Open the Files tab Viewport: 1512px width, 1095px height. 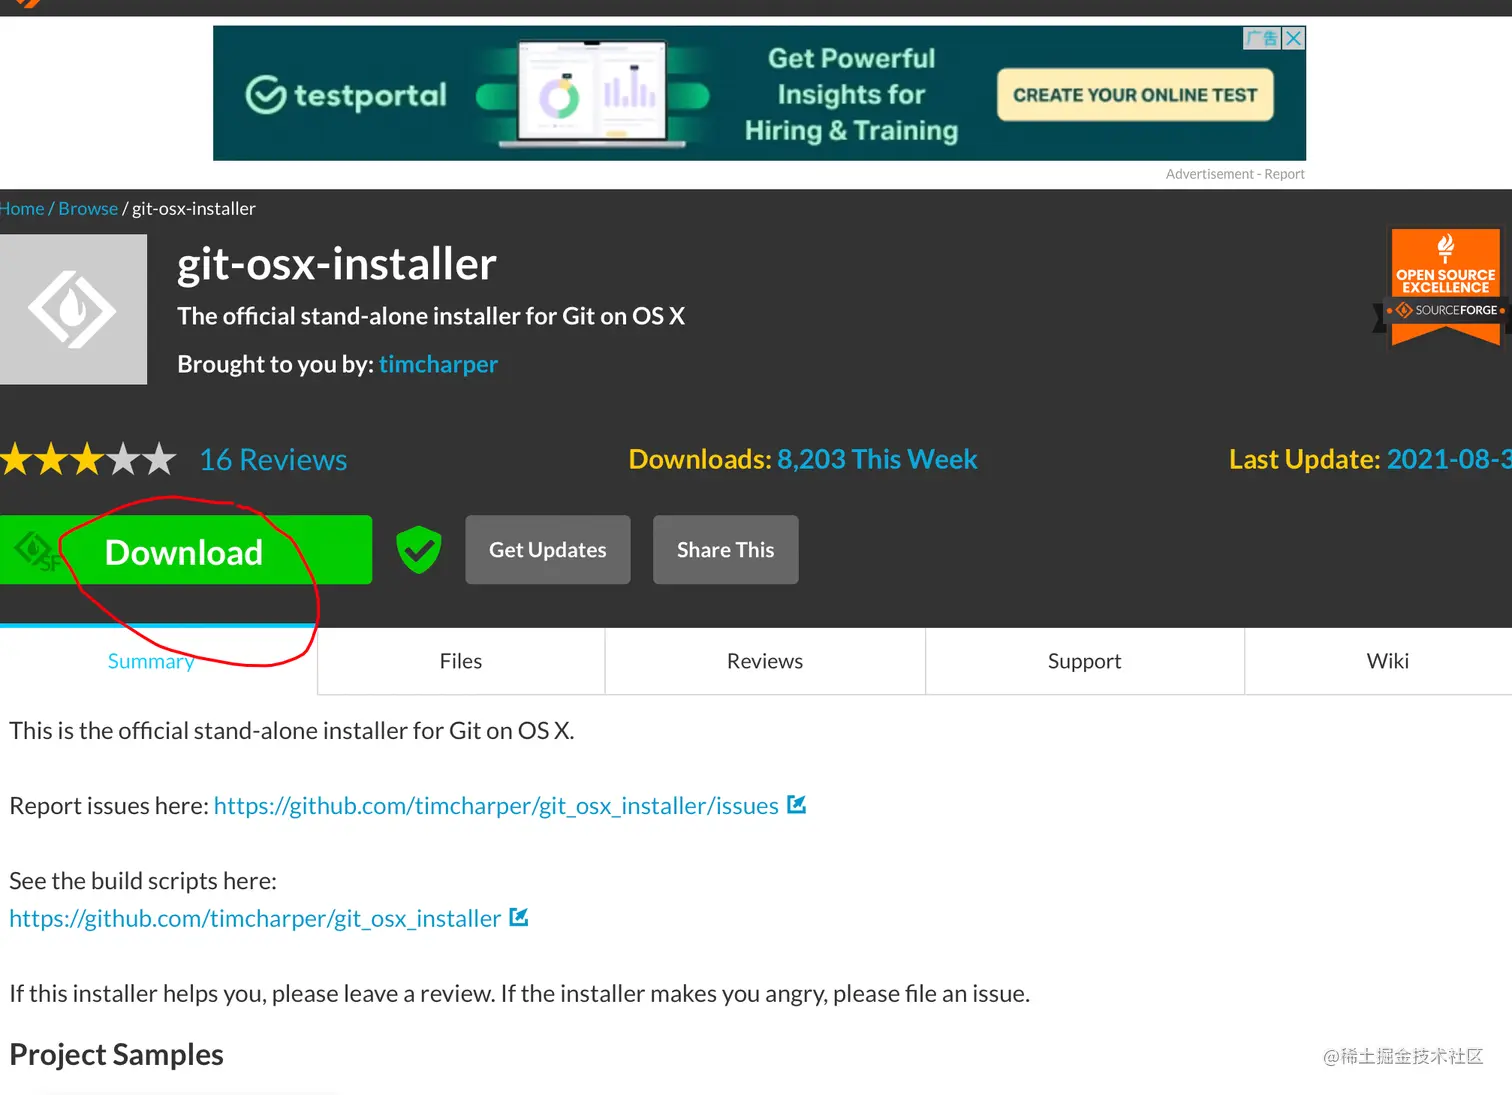click(461, 661)
